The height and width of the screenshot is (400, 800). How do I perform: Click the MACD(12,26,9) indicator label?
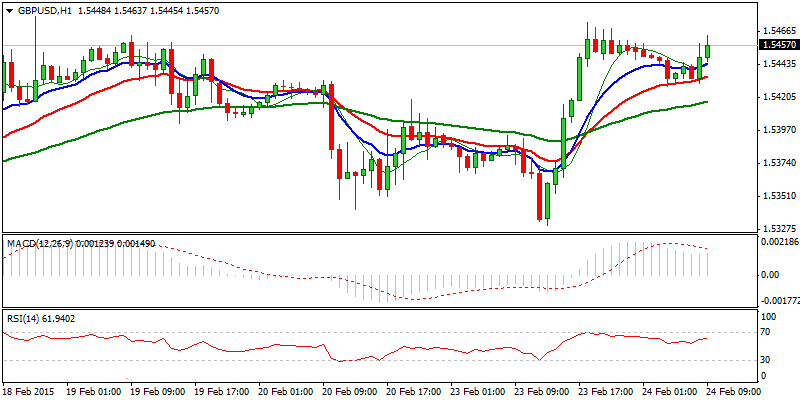tap(40, 244)
